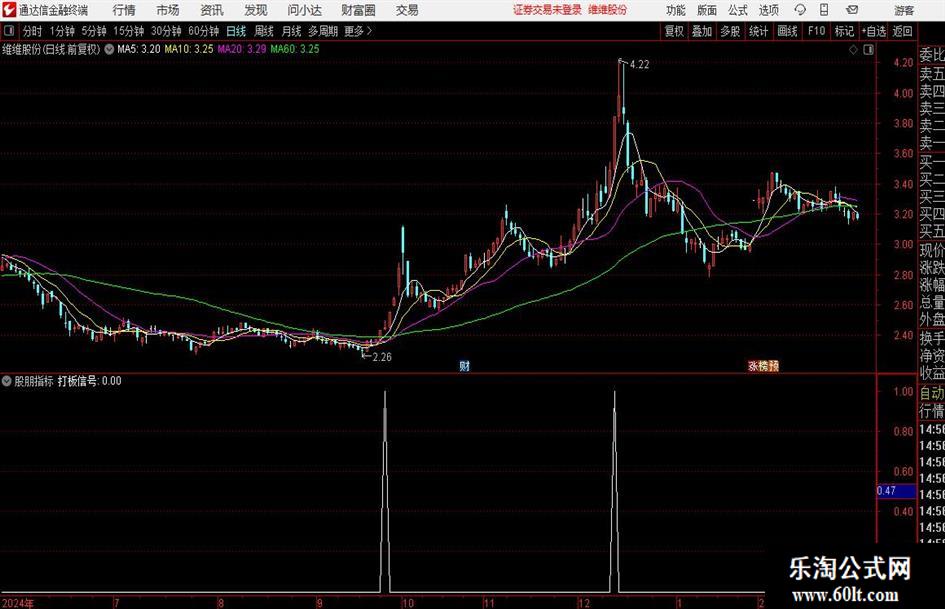
Task: Click the 复权 toolbar button
Action: pyautogui.click(x=674, y=31)
